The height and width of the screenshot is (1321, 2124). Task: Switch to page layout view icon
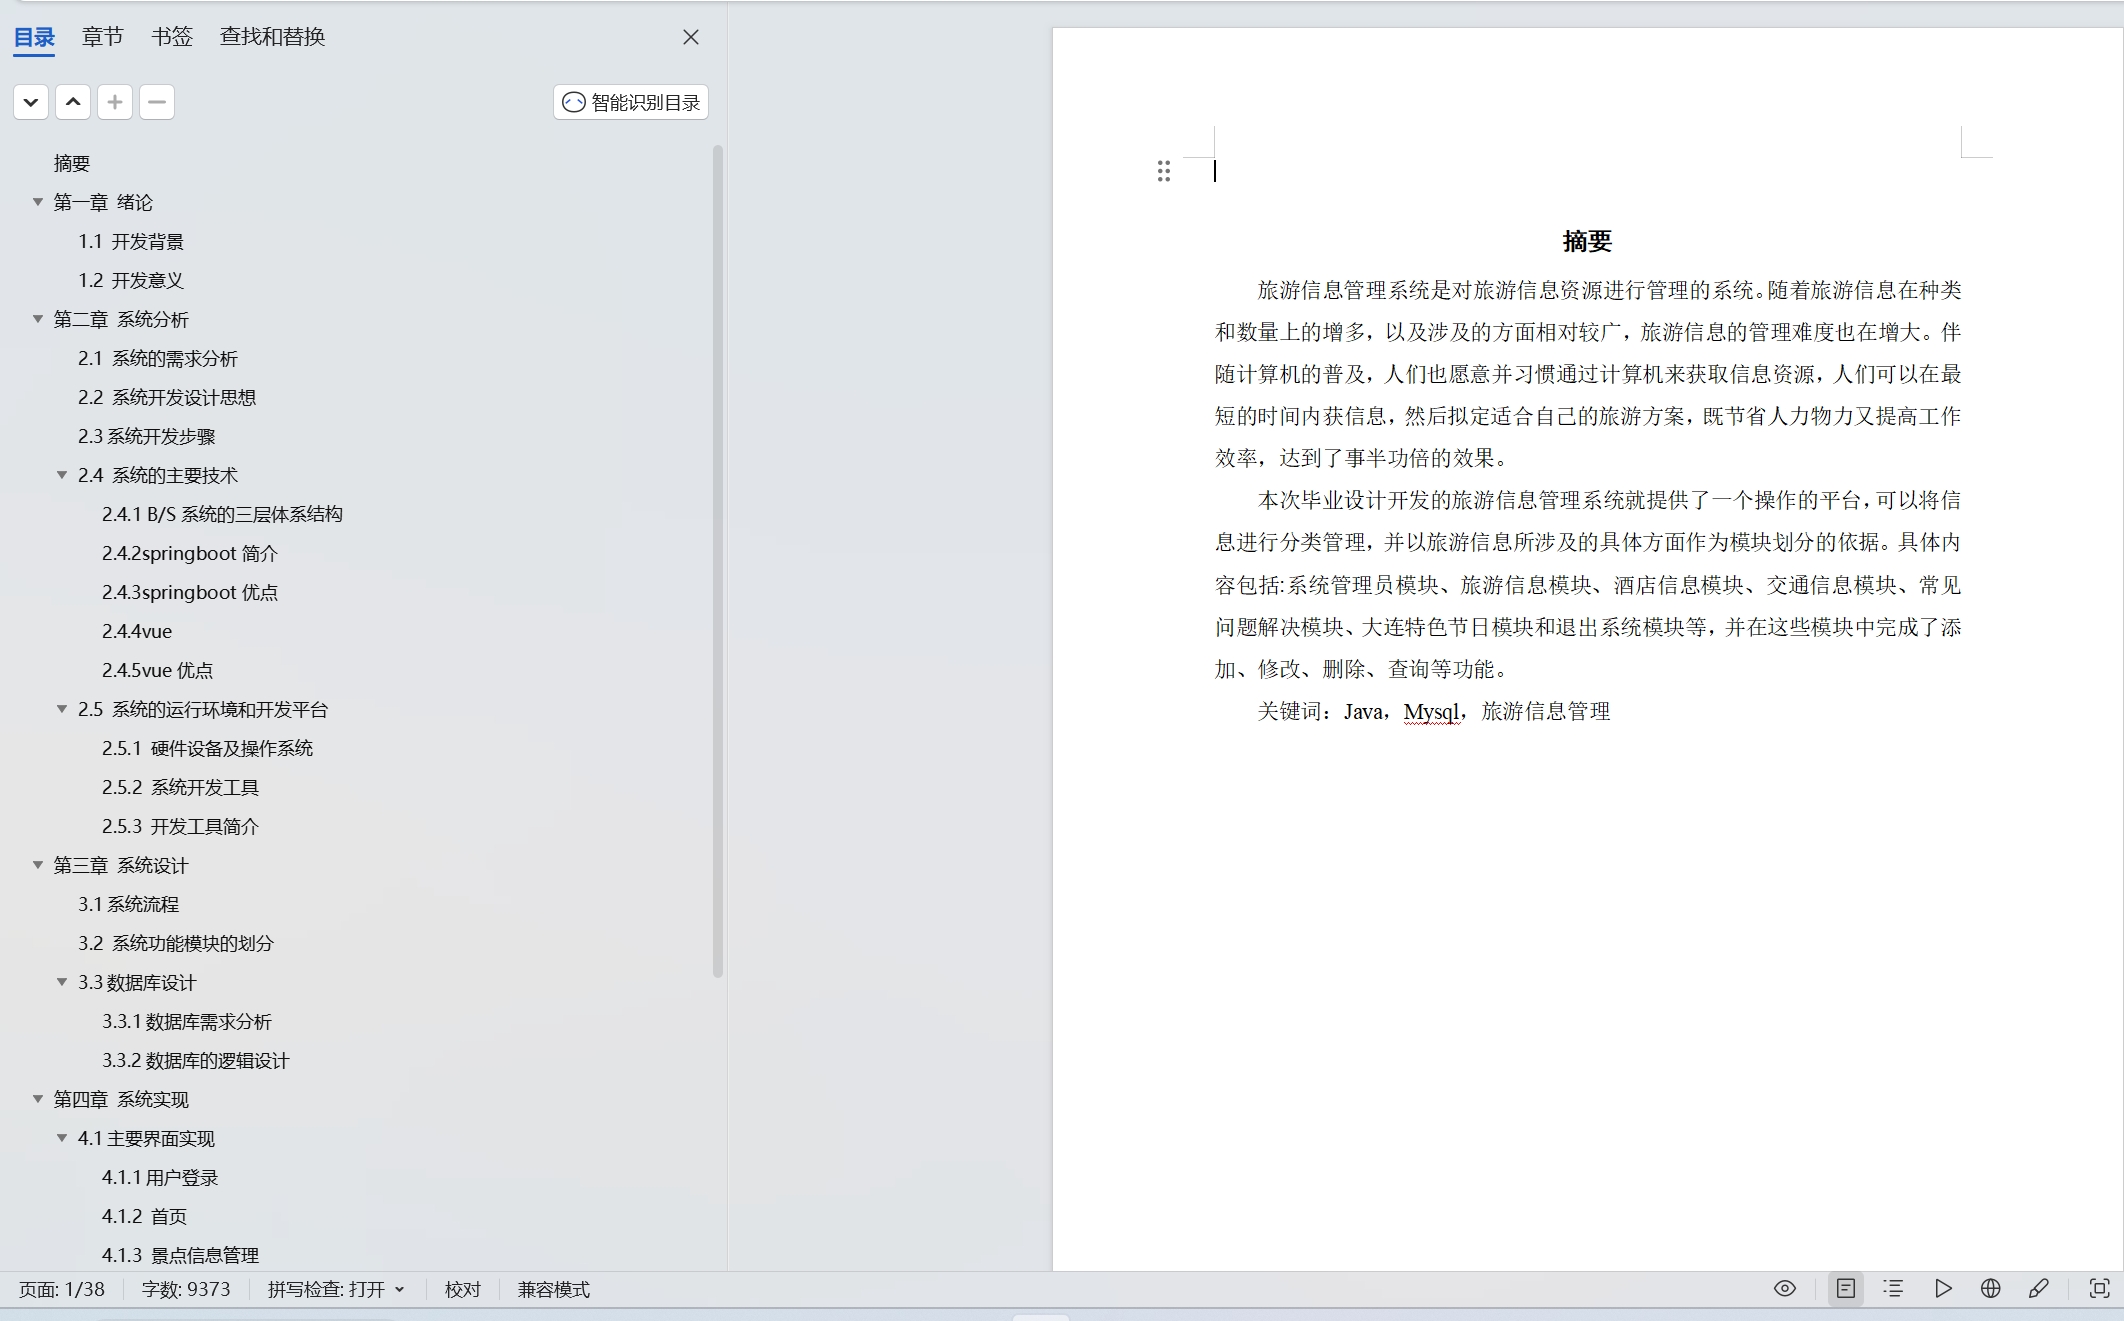(x=1845, y=1288)
